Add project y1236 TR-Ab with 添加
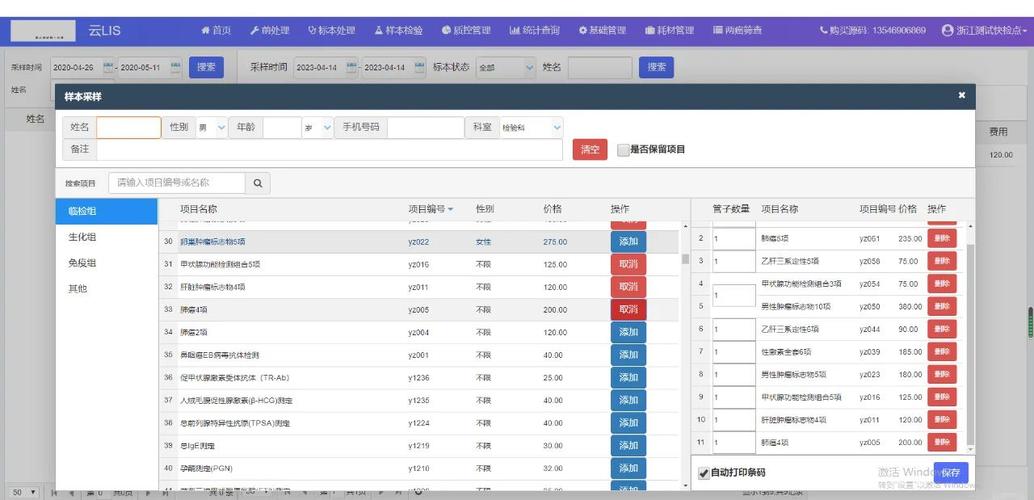1034x500 pixels. click(x=628, y=377)
